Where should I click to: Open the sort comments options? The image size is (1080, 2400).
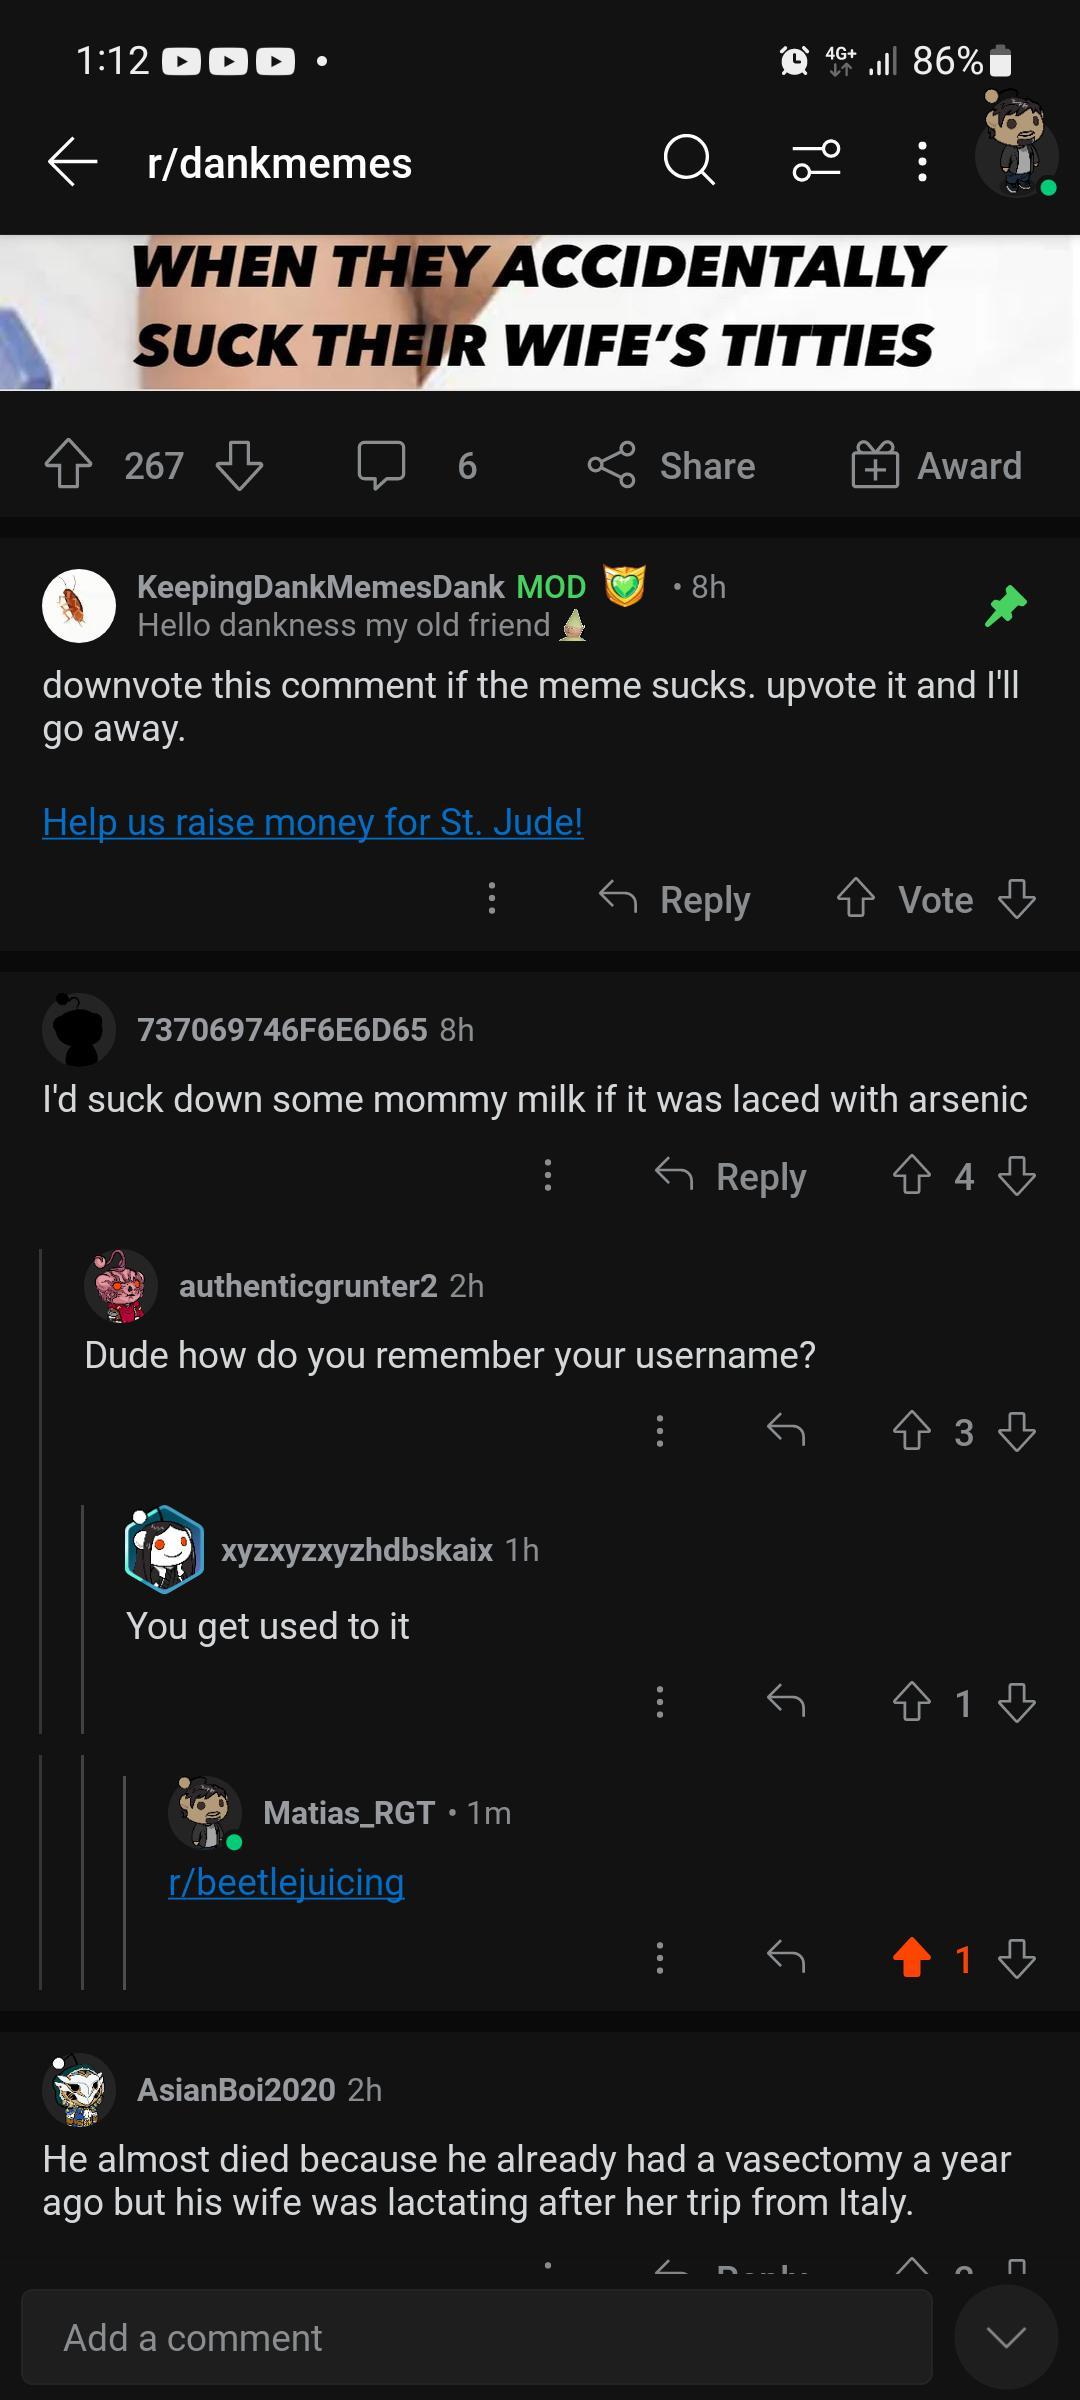click(x=815, y=162)
